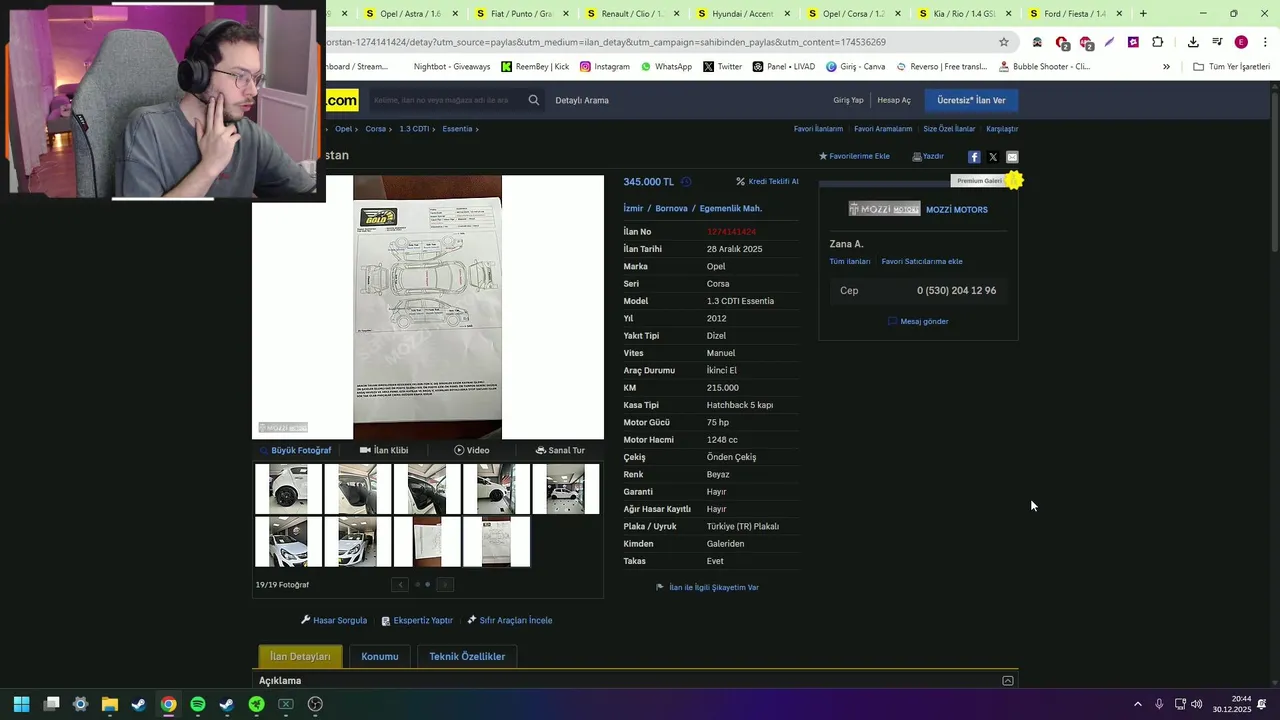
Task: Click the main expertise report photo
Action: point(427,307)
